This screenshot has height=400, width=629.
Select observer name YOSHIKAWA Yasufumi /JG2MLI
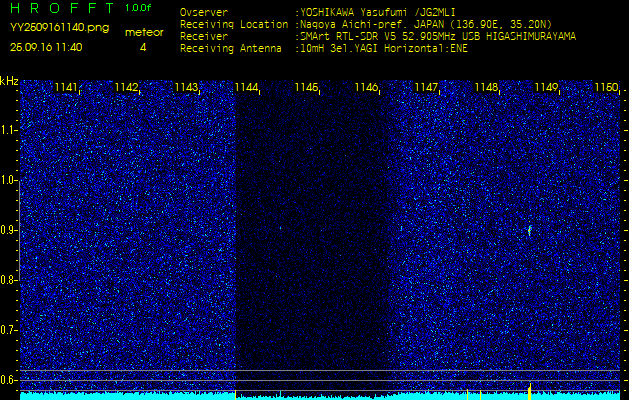tap(380, 12)
